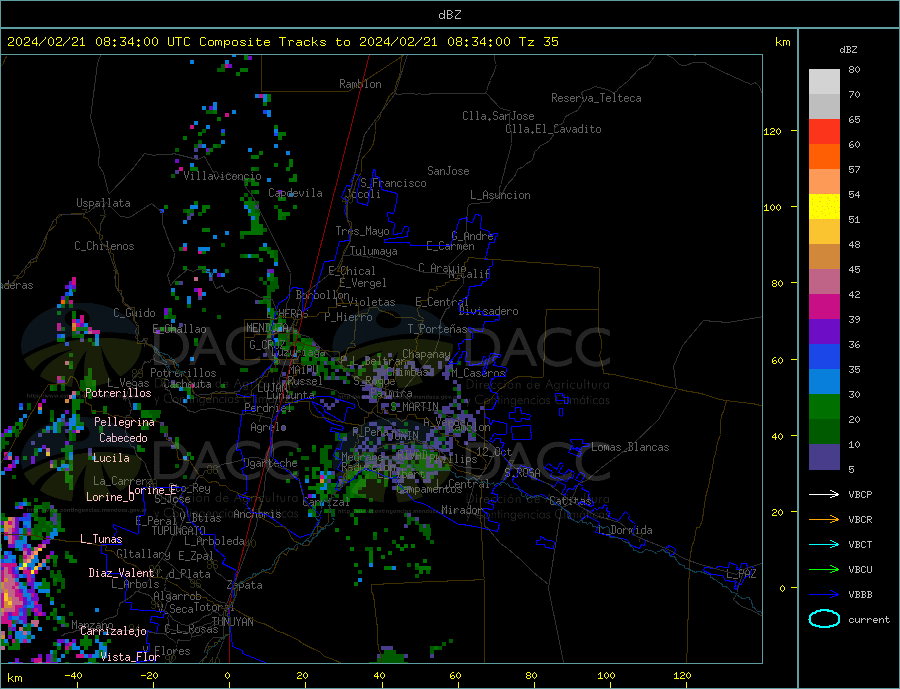Select the purple 5–10 dBZ color swatch
Image resolution: width=900 pixels, height=689 pixels.
825,457
